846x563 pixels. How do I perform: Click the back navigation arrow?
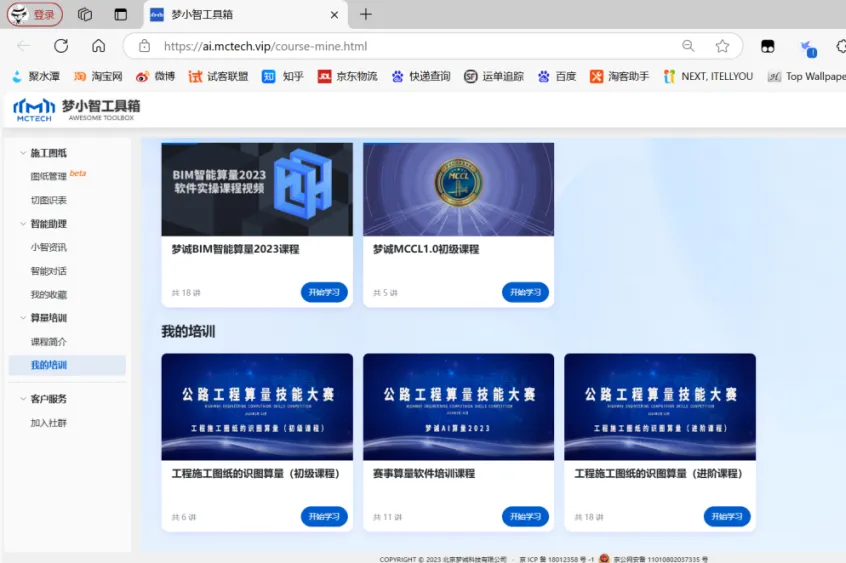(x=24, y=46)
